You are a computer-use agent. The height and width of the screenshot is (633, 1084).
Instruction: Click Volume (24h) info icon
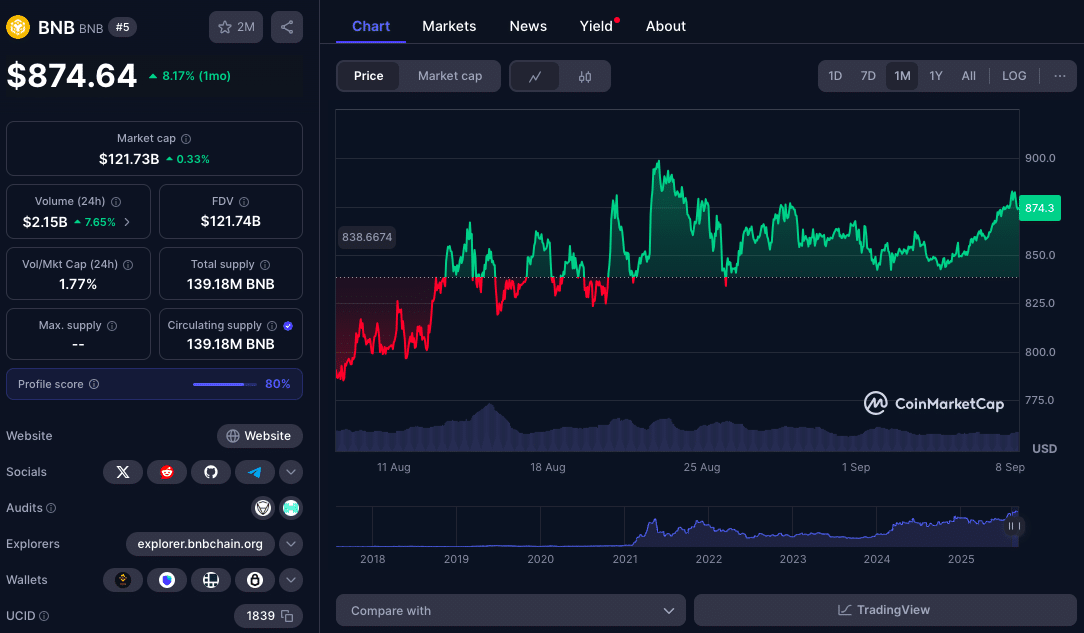(x=116, y=202)
